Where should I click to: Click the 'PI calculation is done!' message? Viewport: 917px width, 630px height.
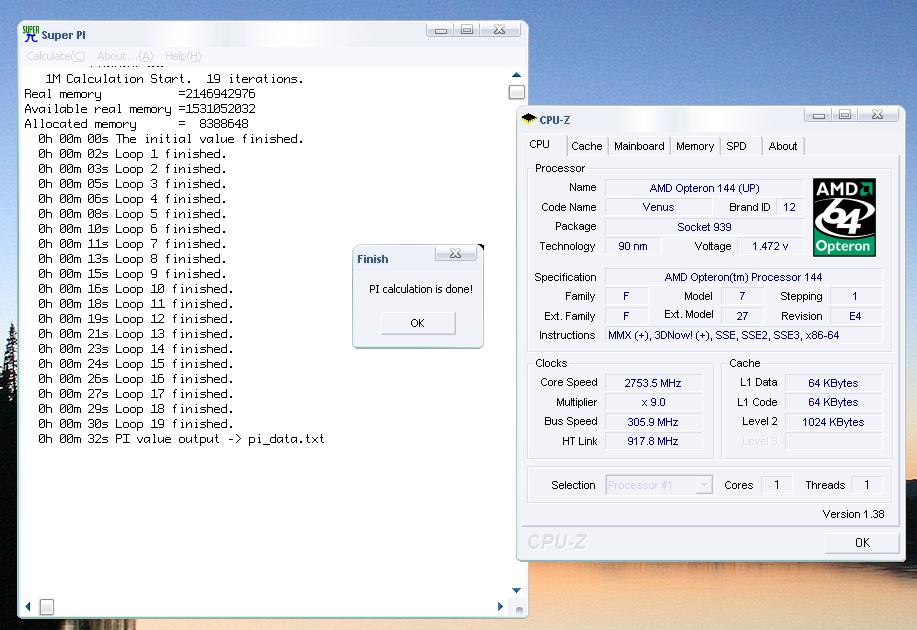[421, 289]
